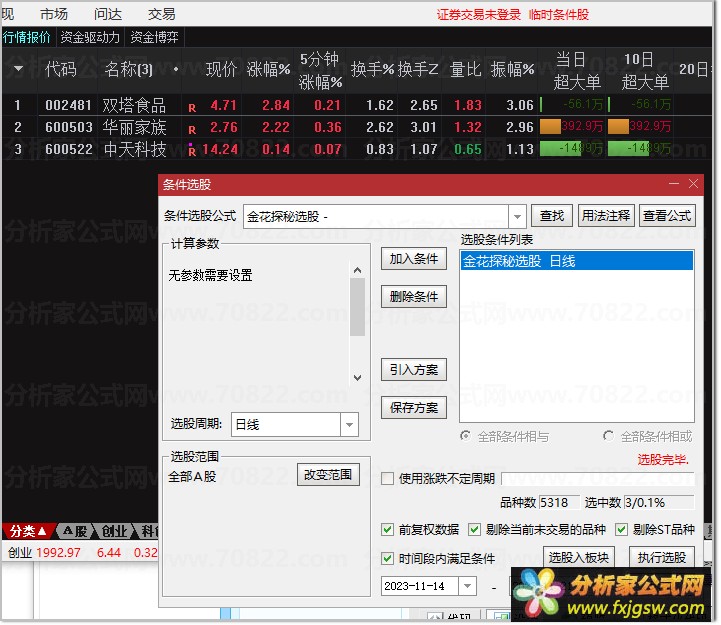
Task: Toggle the 时间段内满足条件 checkbox
Action: tap(388, 558)
